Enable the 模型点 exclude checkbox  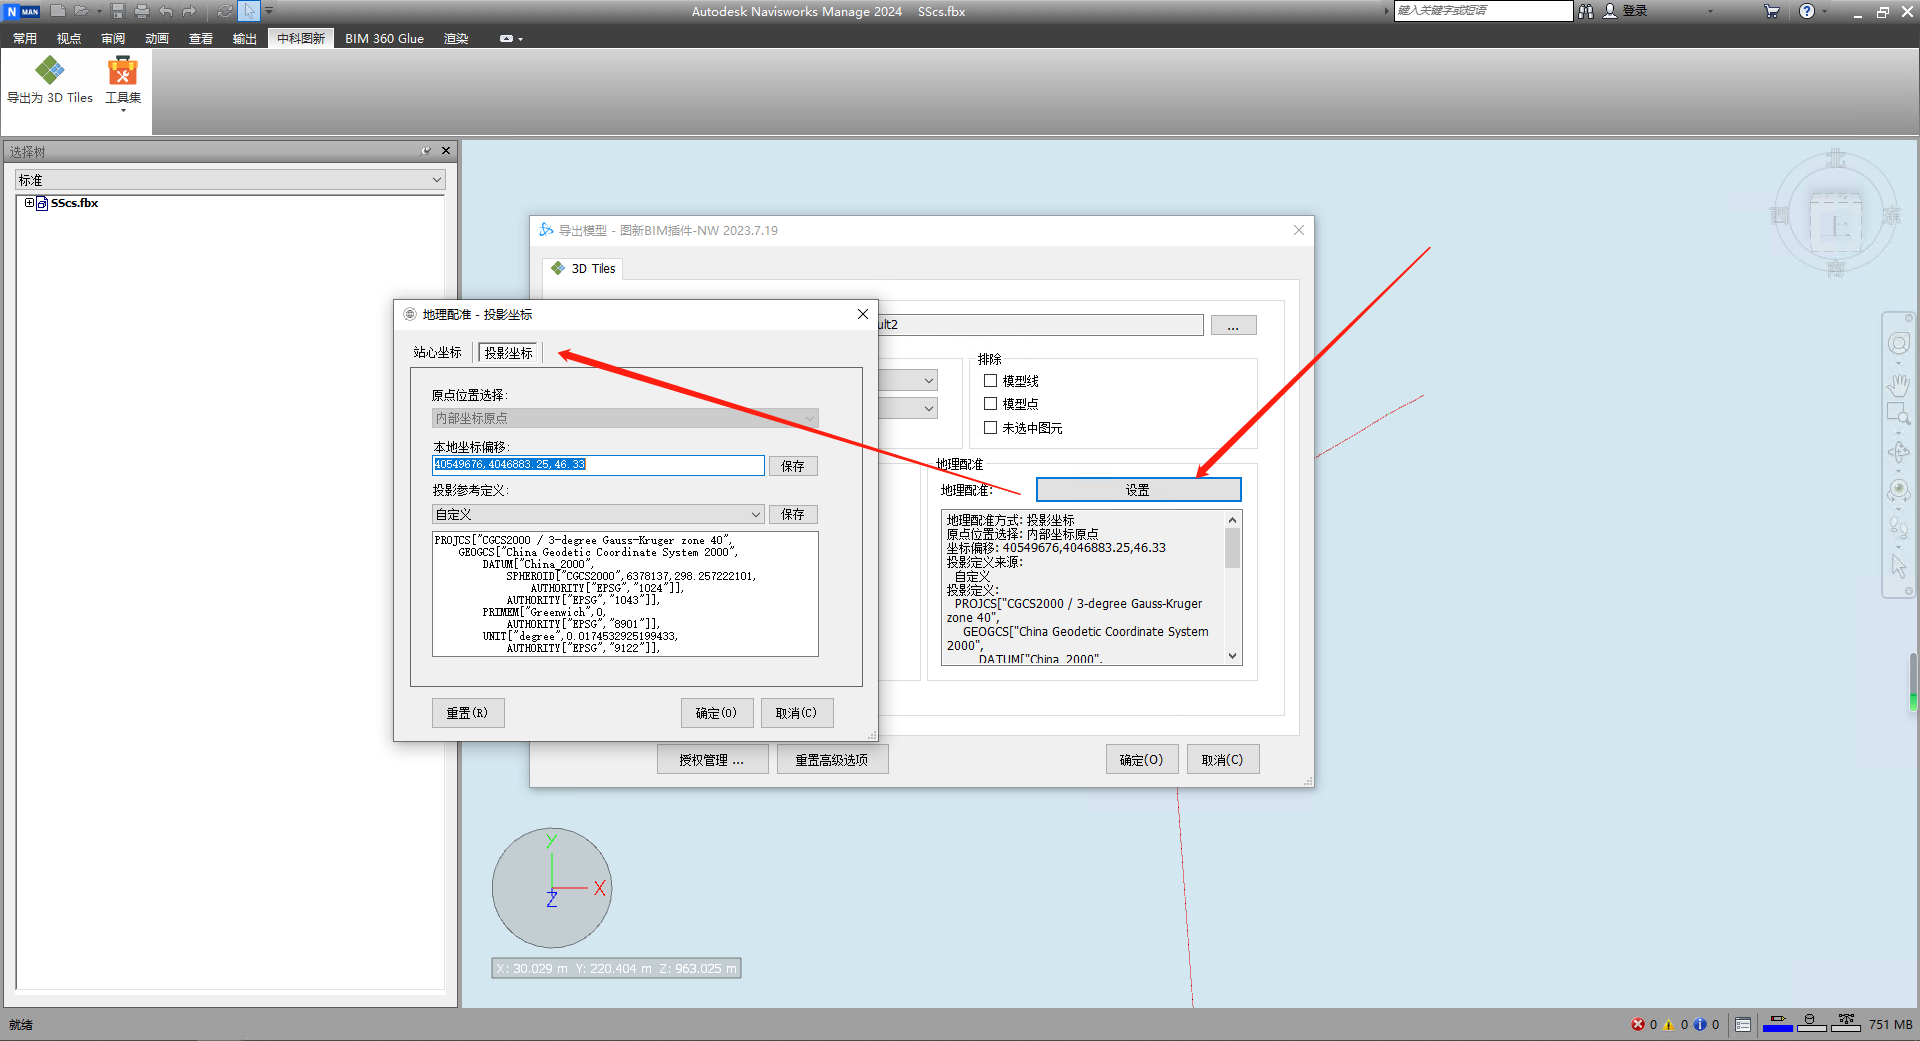(990, 403)
